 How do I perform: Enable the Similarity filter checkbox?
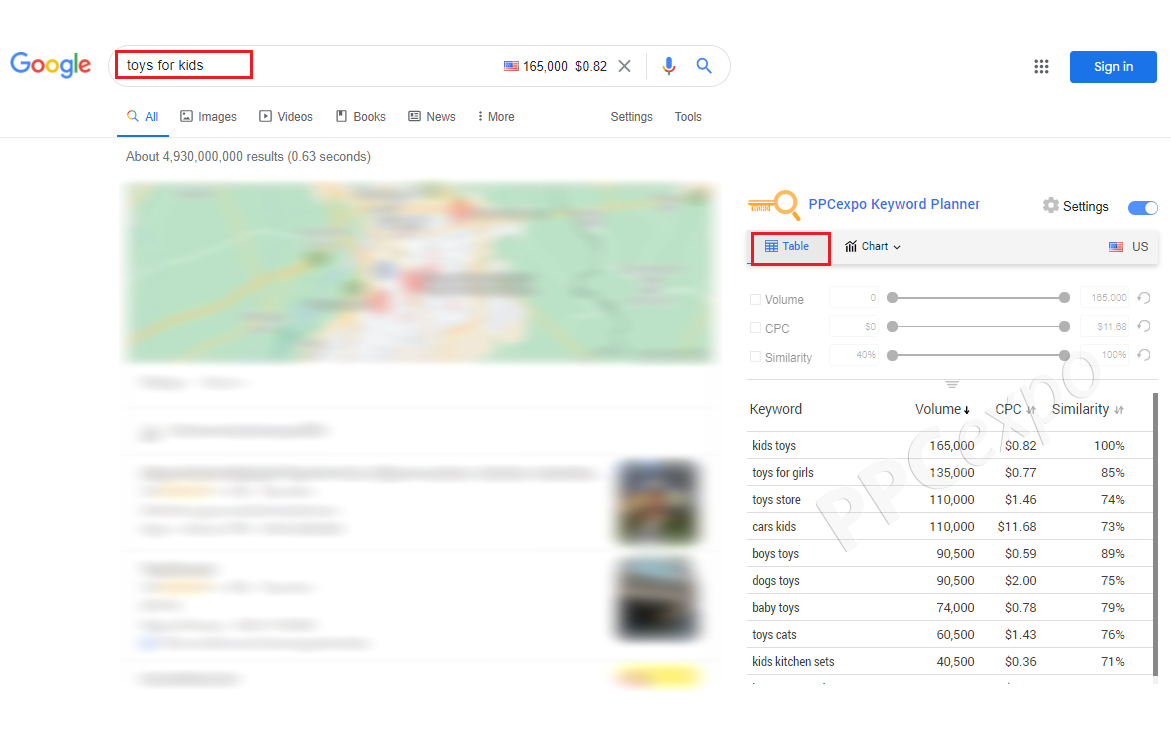point(755,357)
